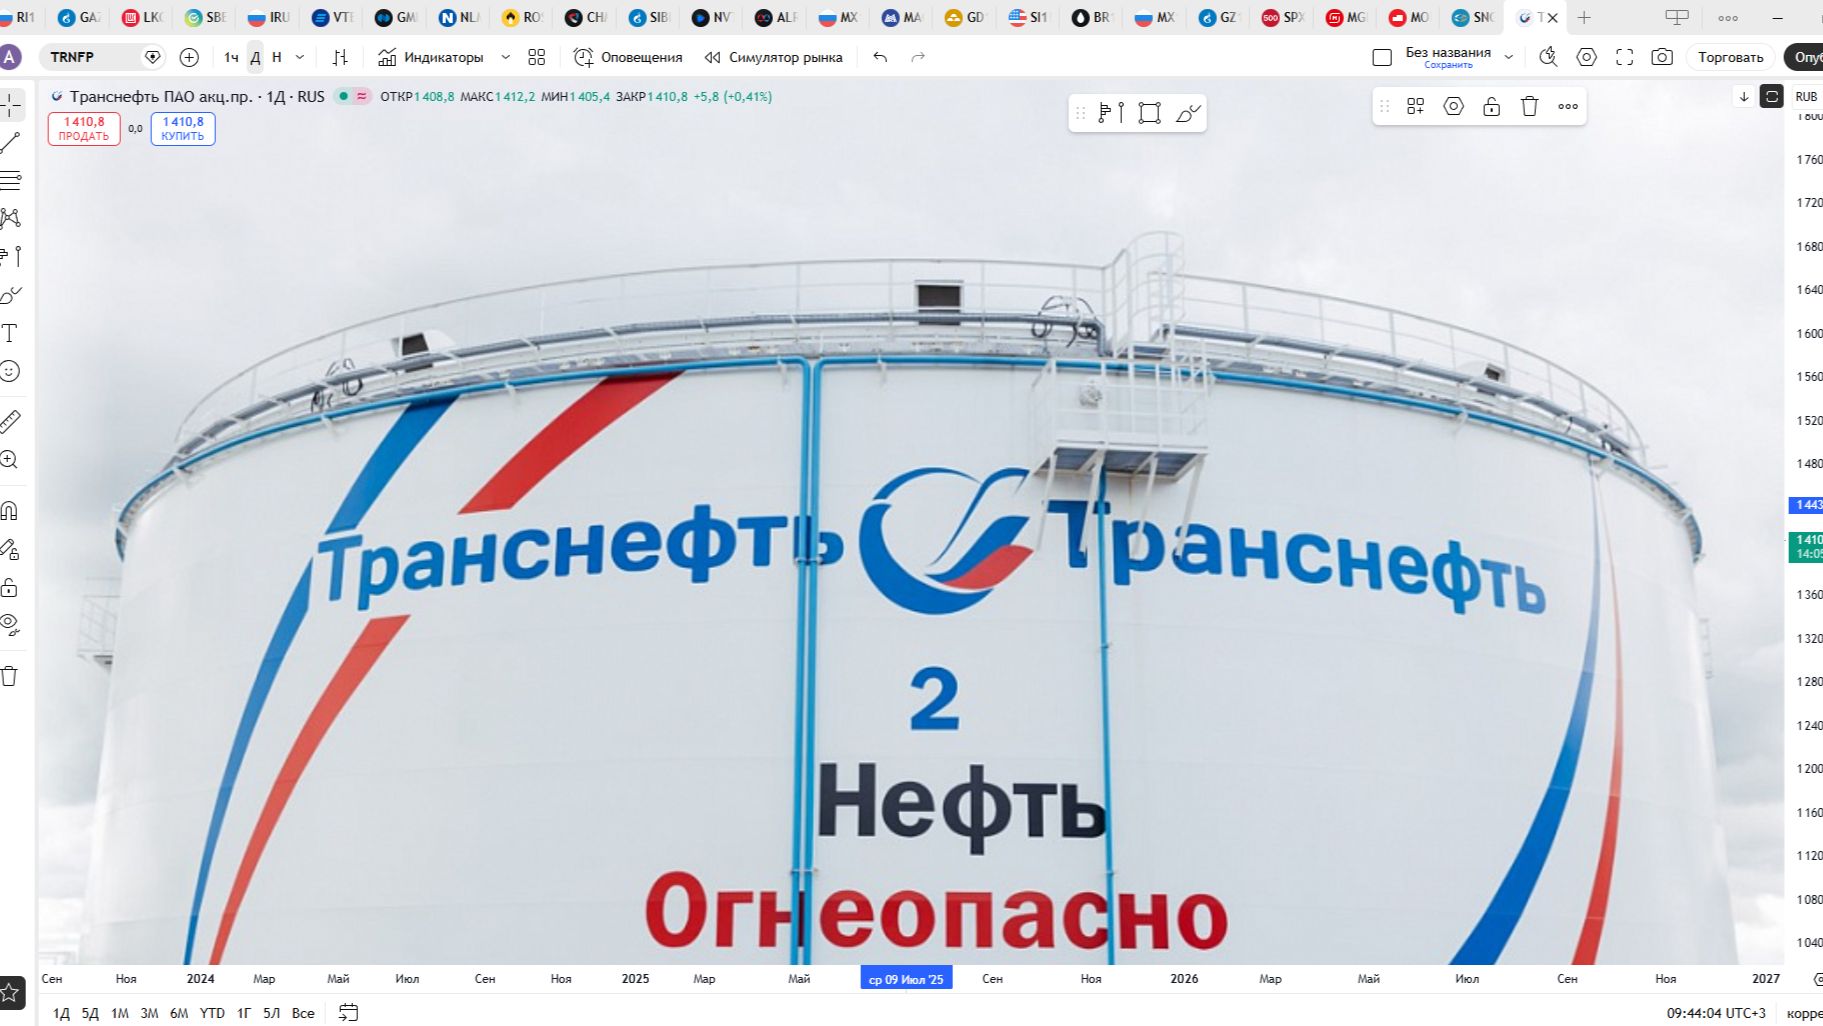Expand the Индикаторы templates dropdown arrow
This screenshot has width=1823, height=1026.
(505, 57)
